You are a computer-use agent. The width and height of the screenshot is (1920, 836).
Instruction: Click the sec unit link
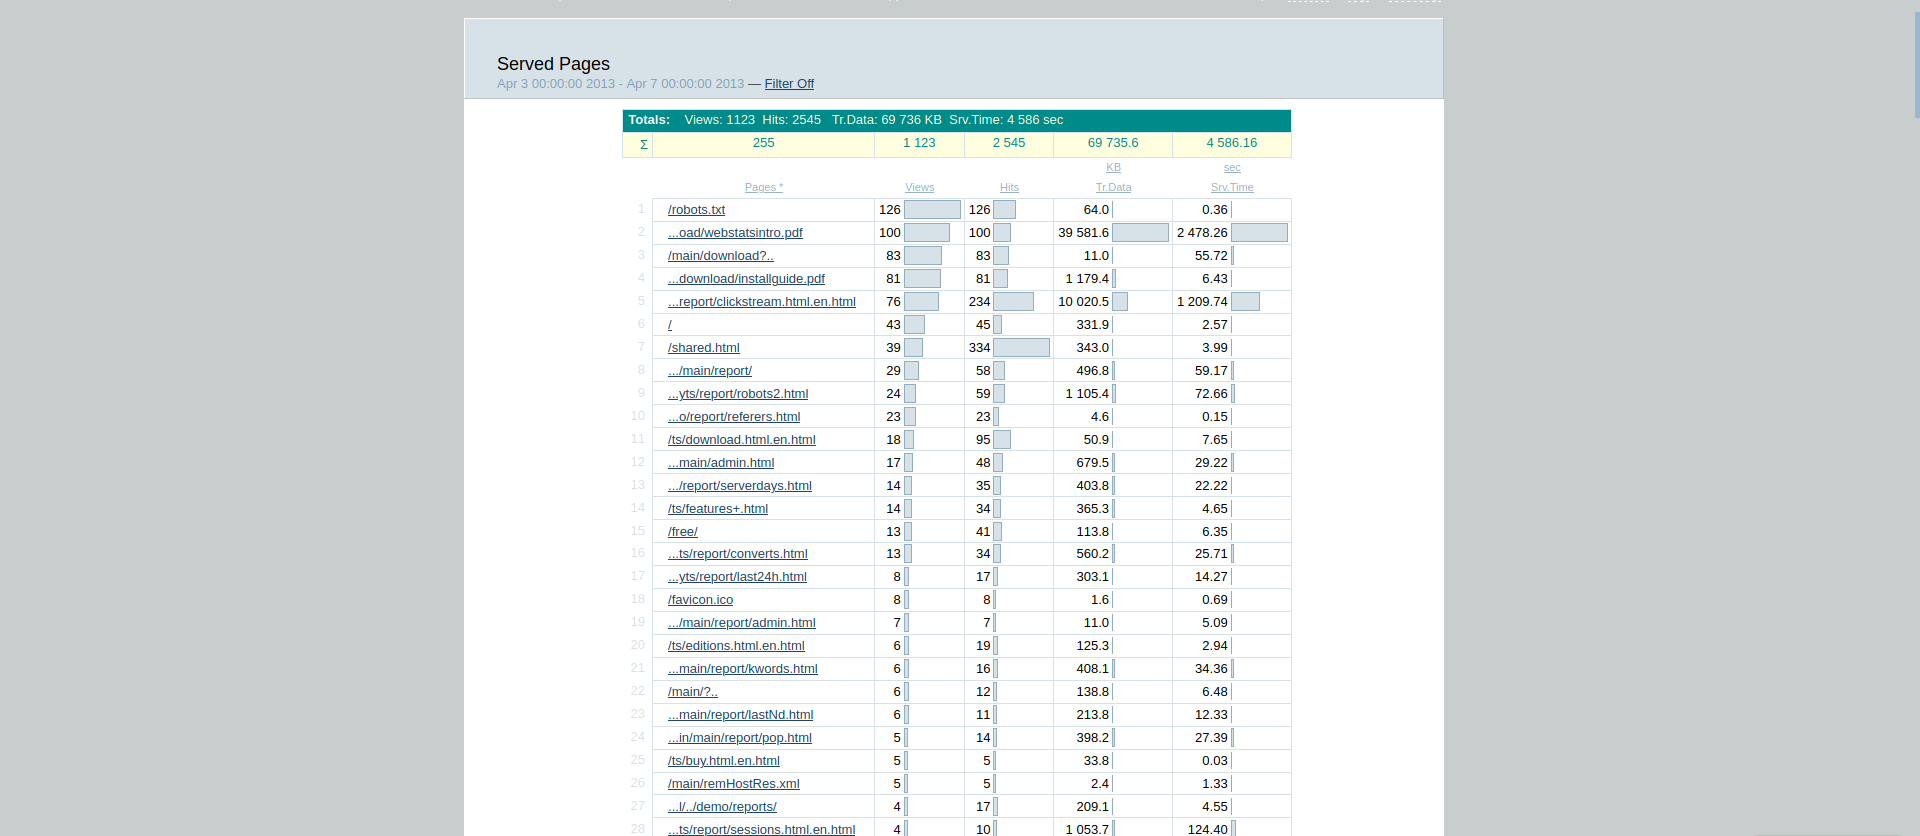point(1231,168)
